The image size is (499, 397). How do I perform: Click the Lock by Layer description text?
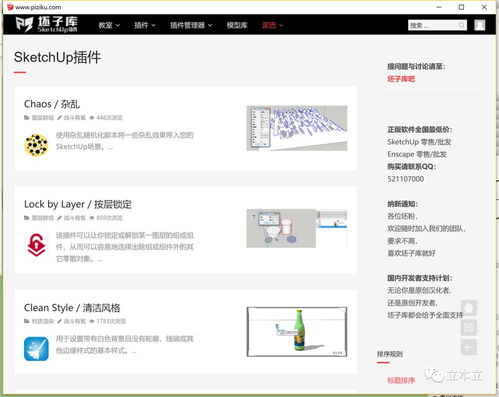click(125, 247)
